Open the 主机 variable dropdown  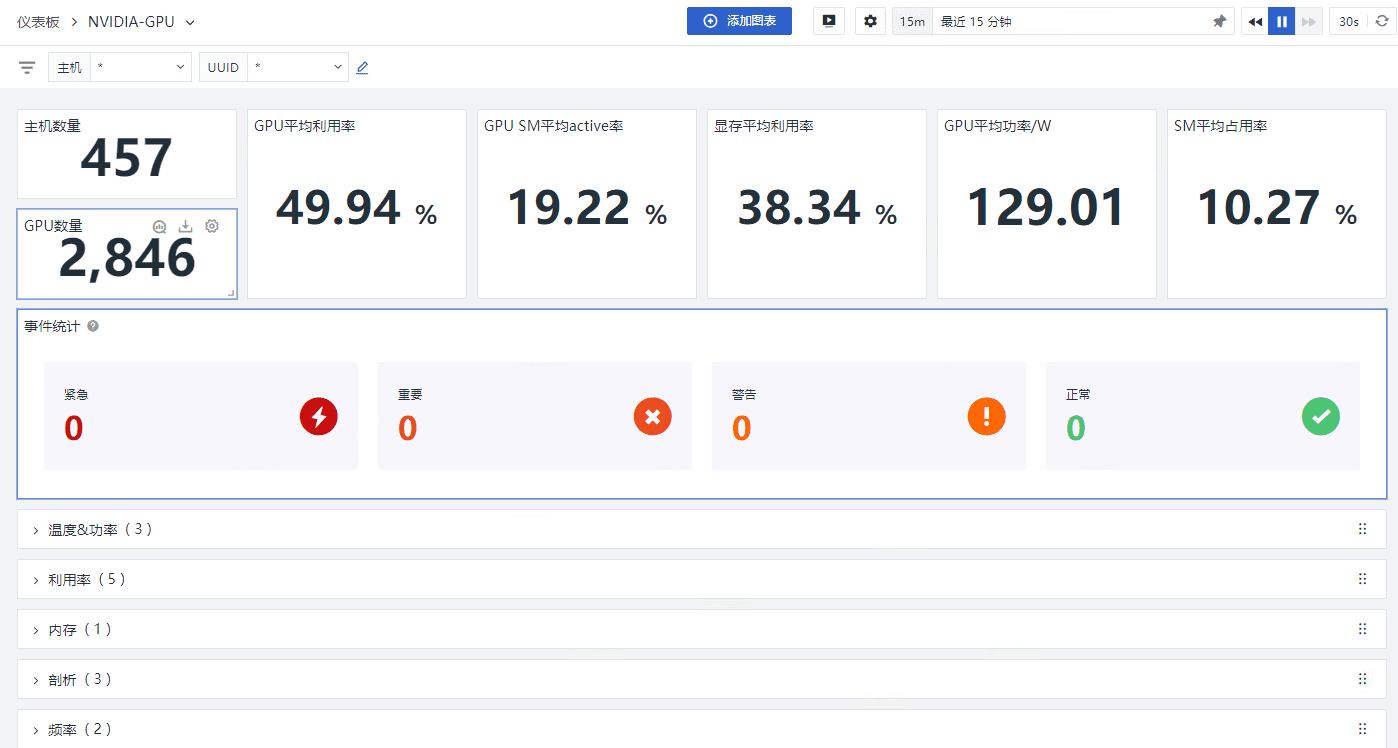click(140, 67)
